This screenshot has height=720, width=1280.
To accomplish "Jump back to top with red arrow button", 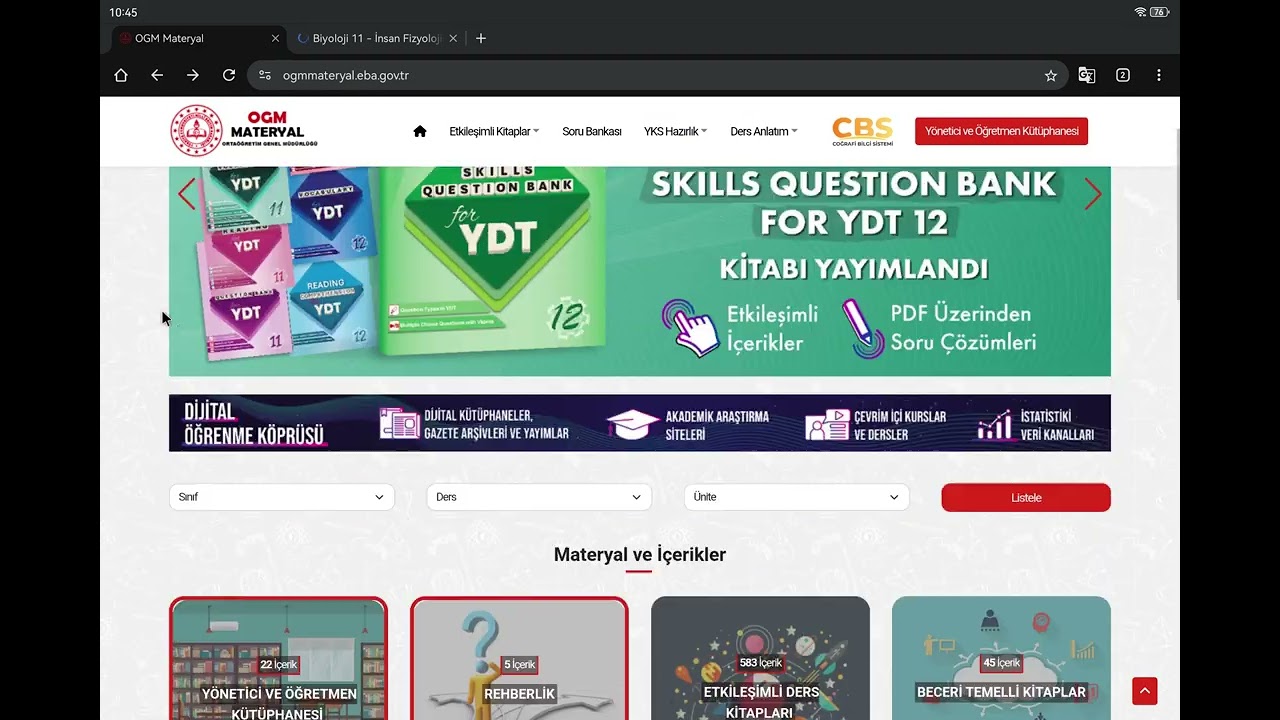I will (x=1145, y=691).
